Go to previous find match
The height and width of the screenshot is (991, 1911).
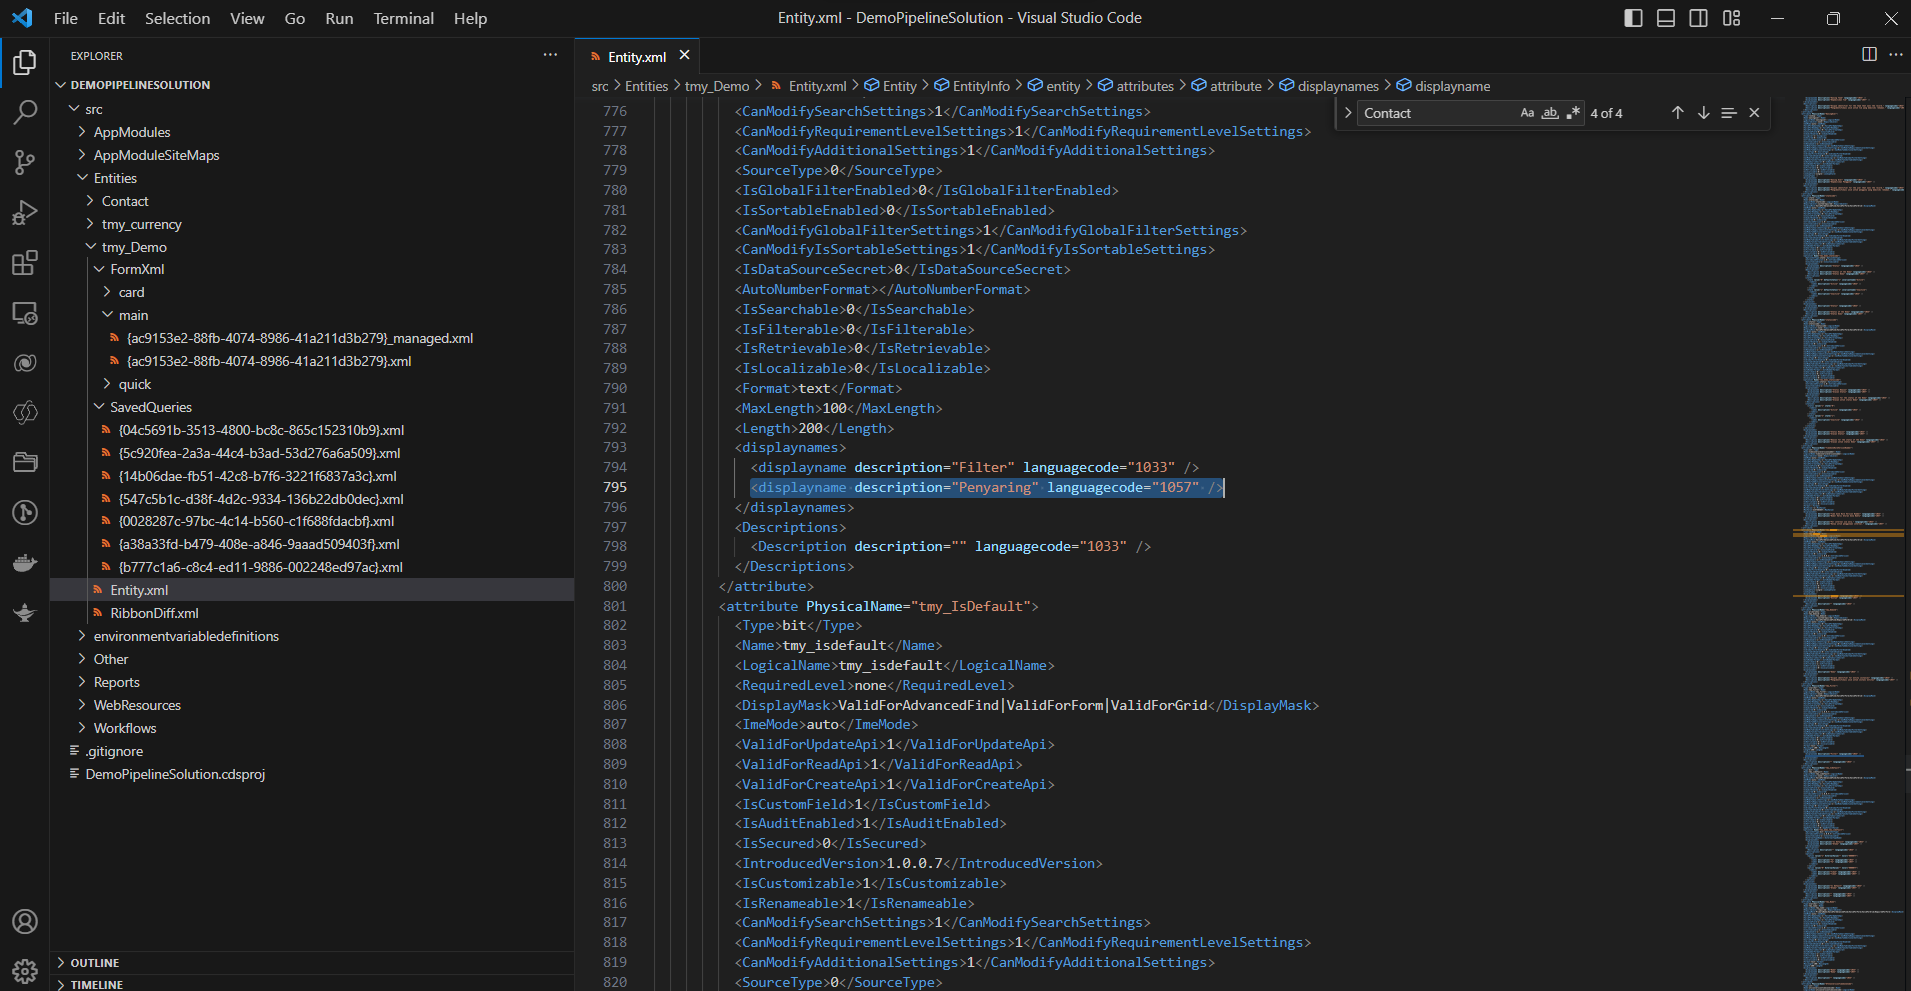tap(1677, 113)
